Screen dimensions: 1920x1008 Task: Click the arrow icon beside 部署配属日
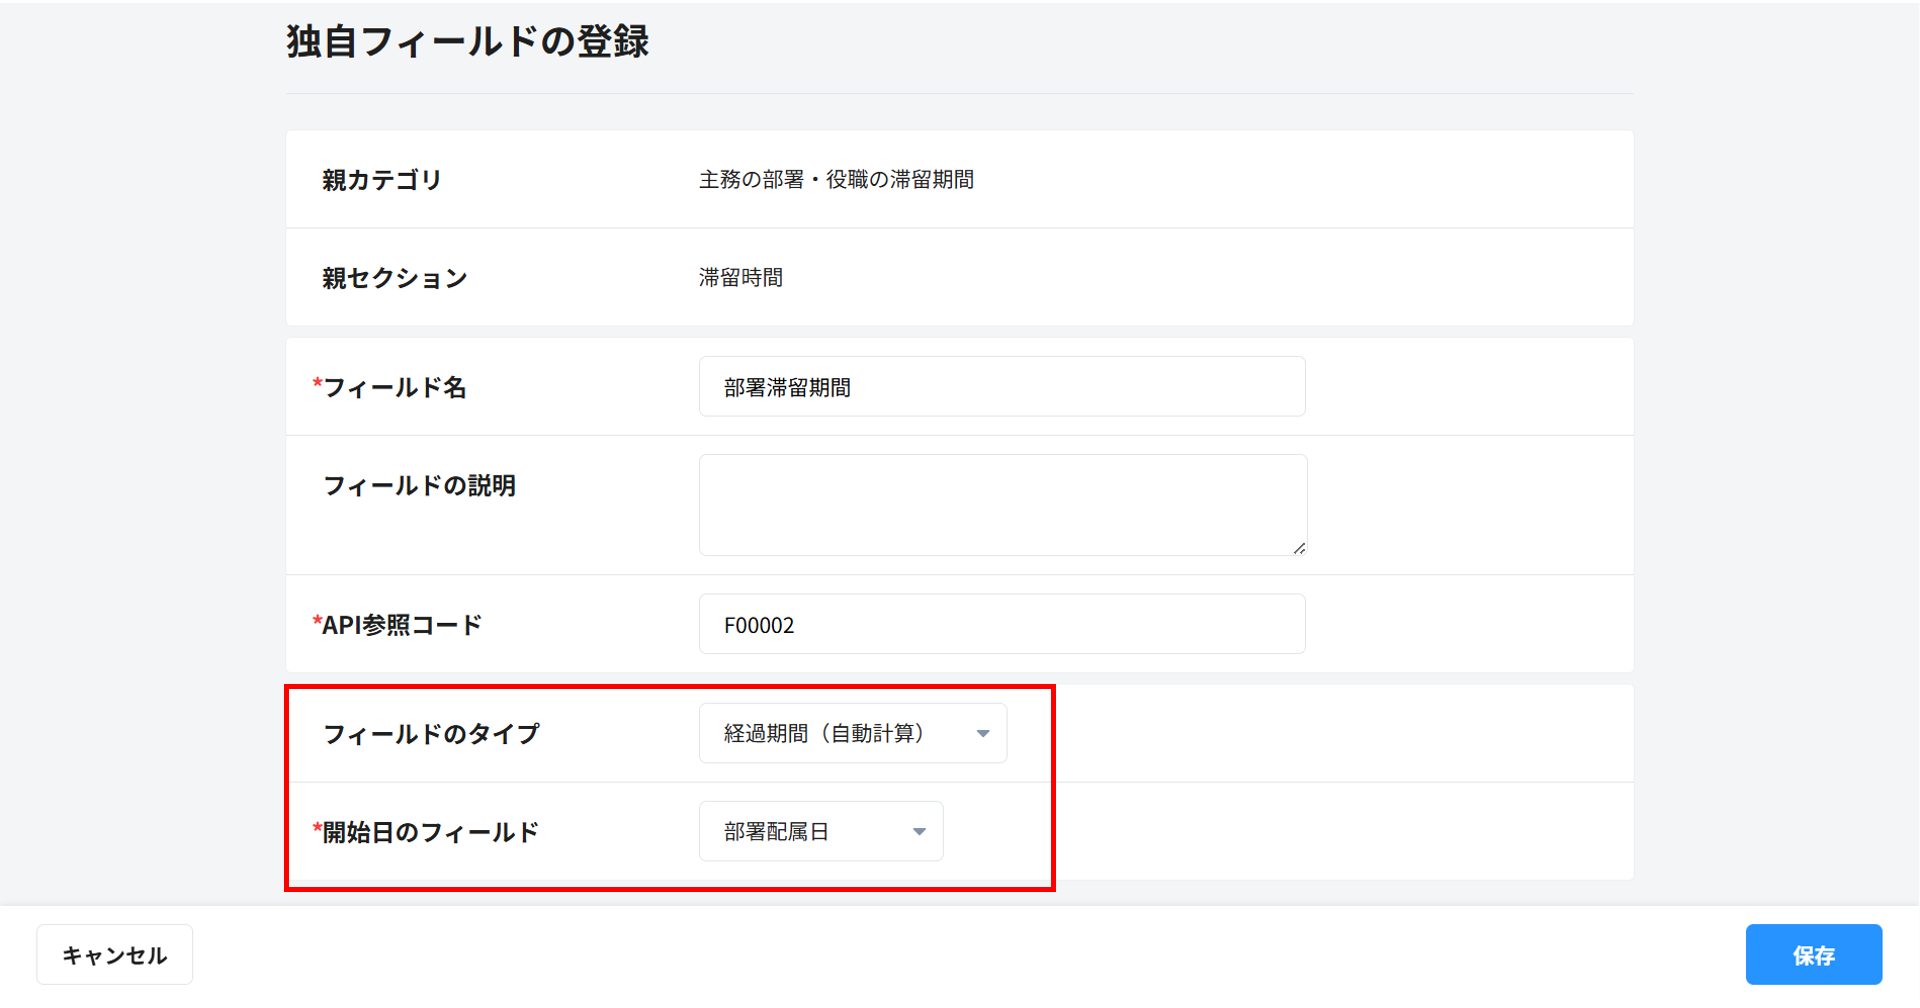point(919,832)
